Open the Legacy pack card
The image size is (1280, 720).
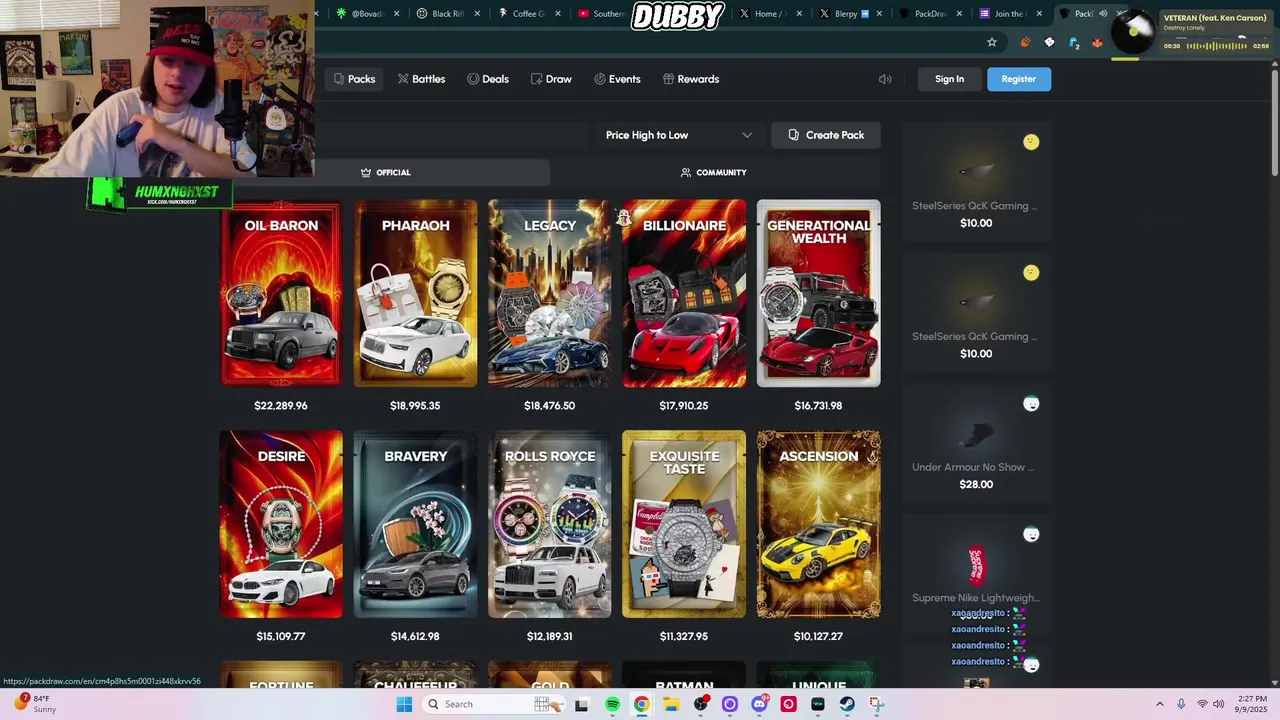pyautogui.click(x=549, y=293)
